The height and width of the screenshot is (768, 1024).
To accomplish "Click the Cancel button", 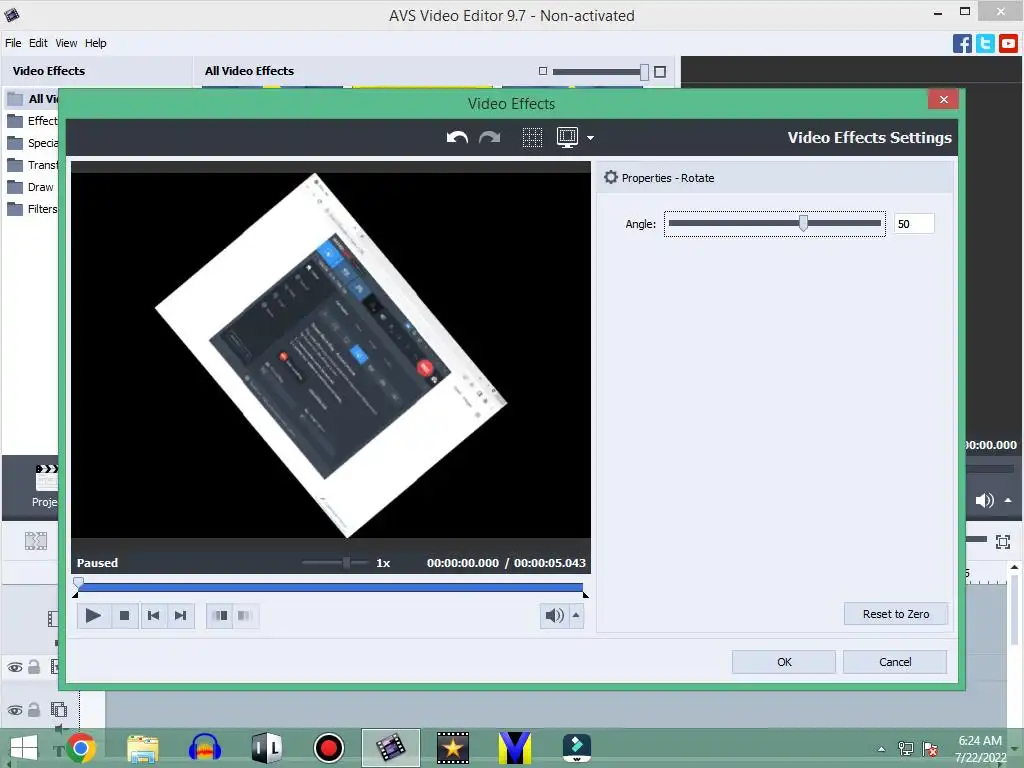I will [895, 662].
